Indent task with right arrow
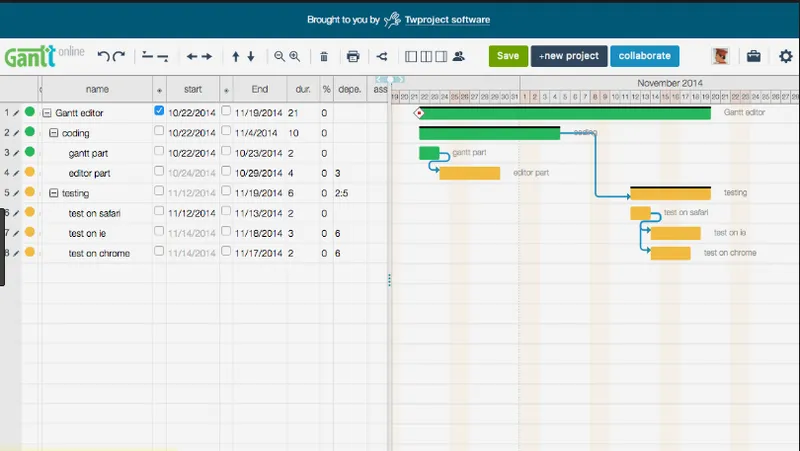 pyautogui.click(x=207, y=56)
